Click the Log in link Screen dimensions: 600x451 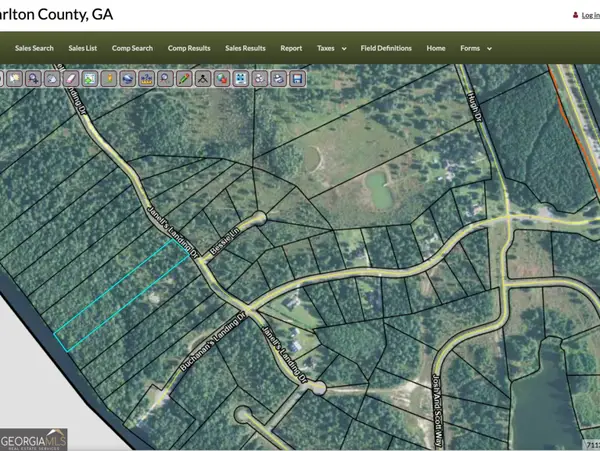(590, 15)
